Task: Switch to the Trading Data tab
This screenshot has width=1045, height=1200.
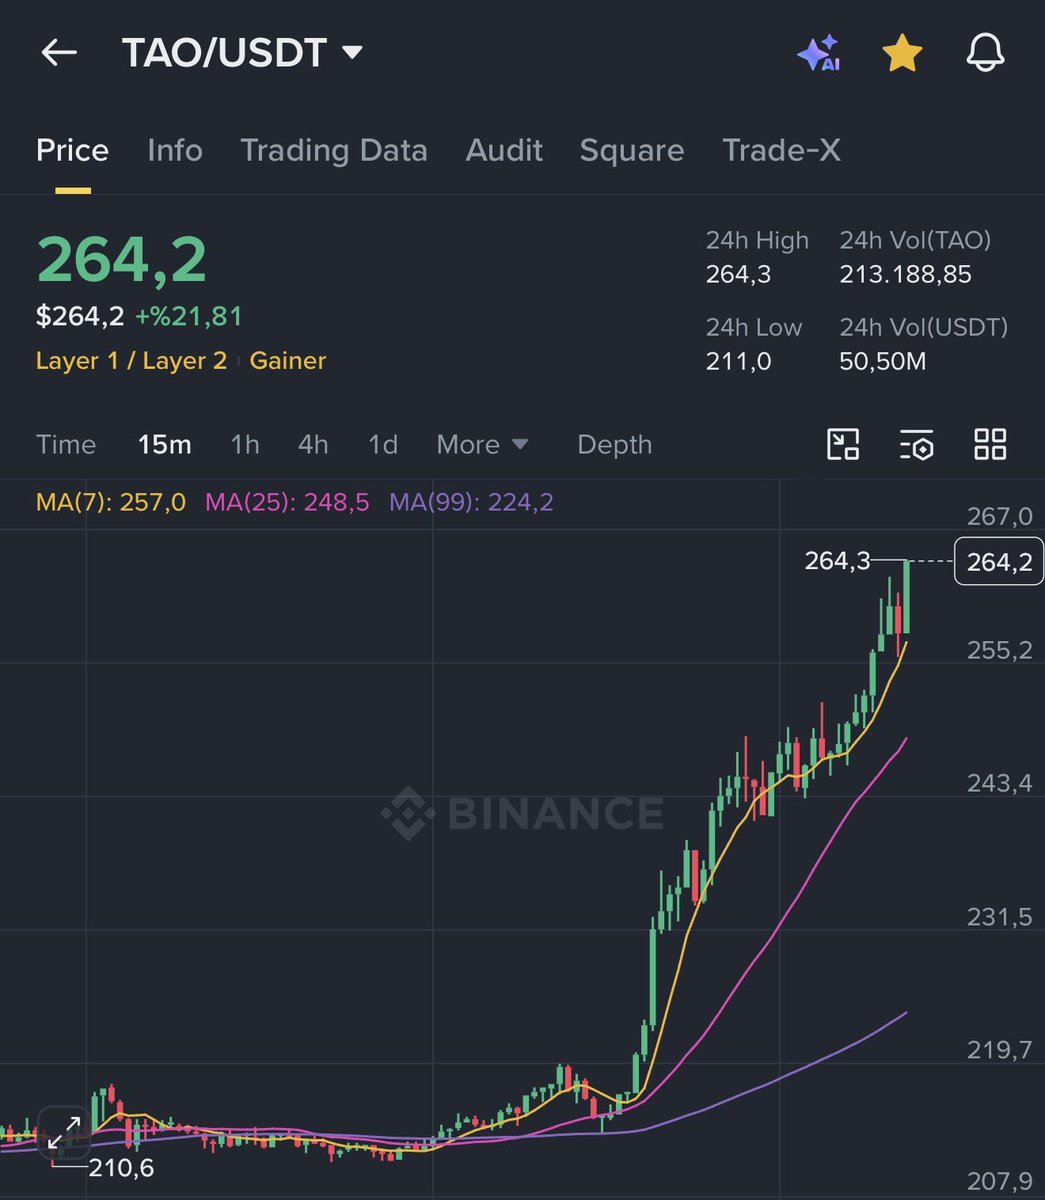Action: coord(334,150)
